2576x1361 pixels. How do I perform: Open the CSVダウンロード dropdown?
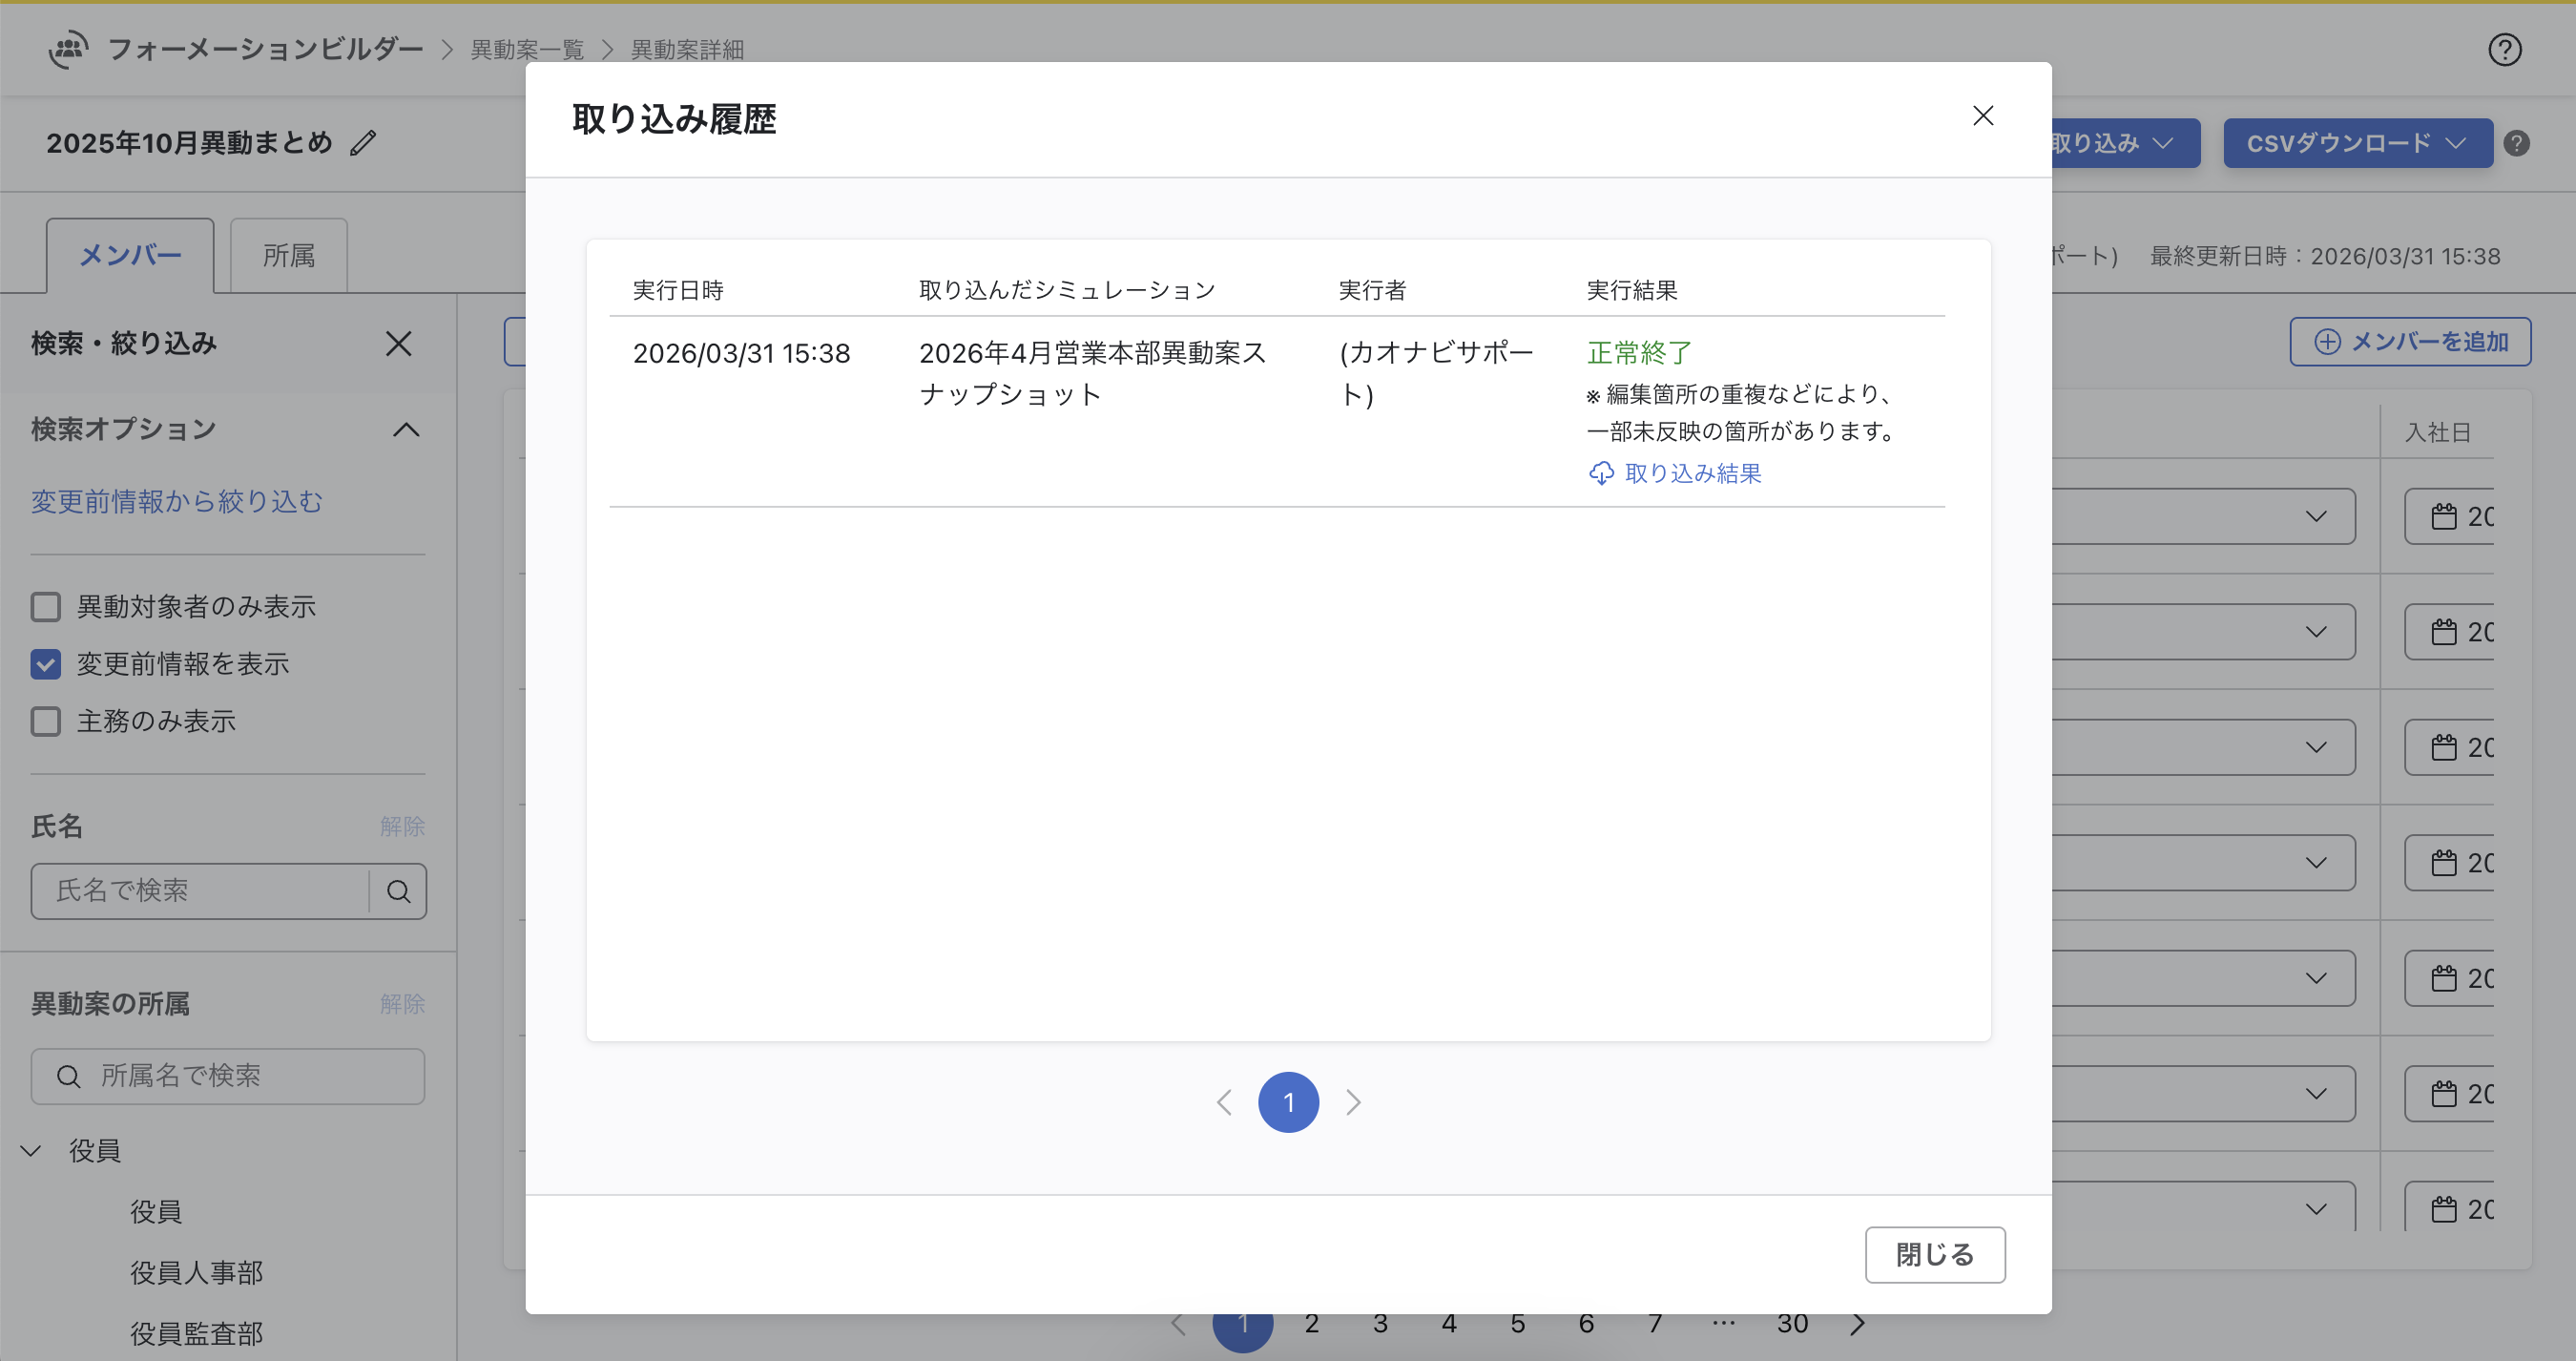[x=2356, y=143]
